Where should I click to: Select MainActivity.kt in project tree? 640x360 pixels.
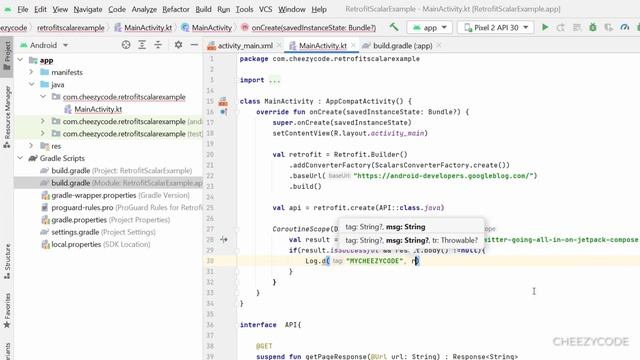[98, 109]
